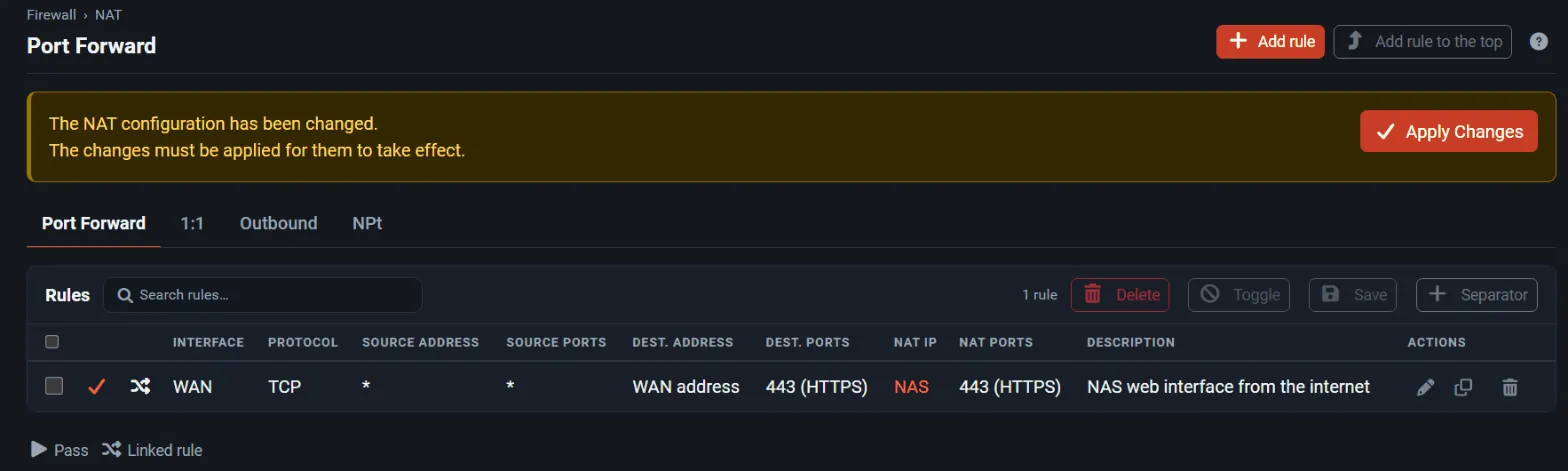This screenshot has height=471, width=1568.
Task: Open the NAS alias link in NAT IP
Action: click(x=911, y=386)
